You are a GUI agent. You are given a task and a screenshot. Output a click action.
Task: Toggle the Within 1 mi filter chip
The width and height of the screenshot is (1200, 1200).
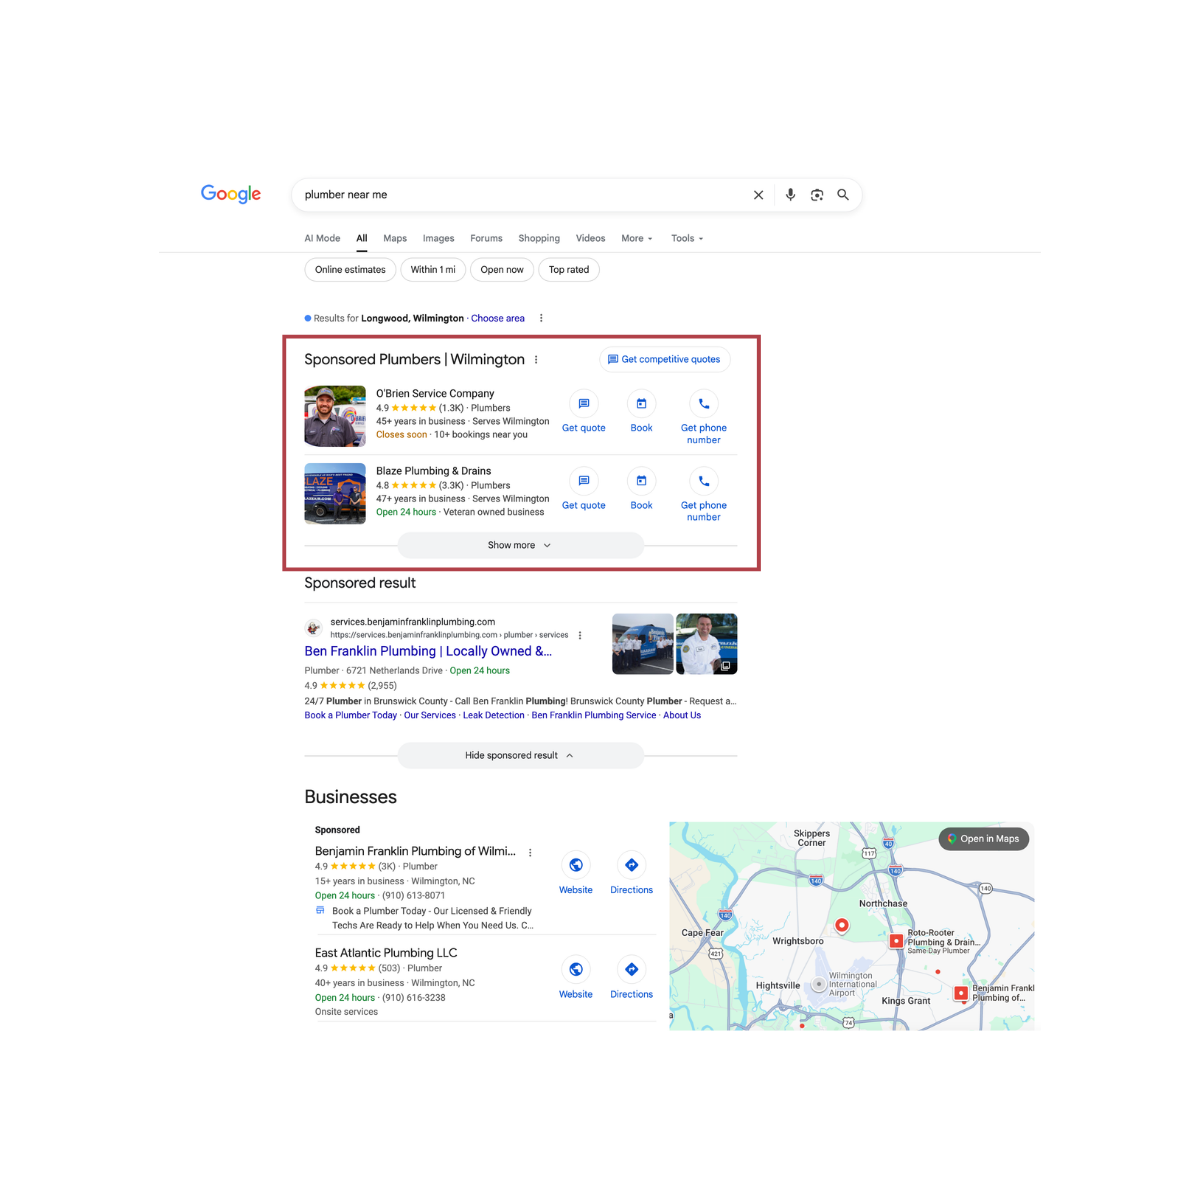click(433, 270)
